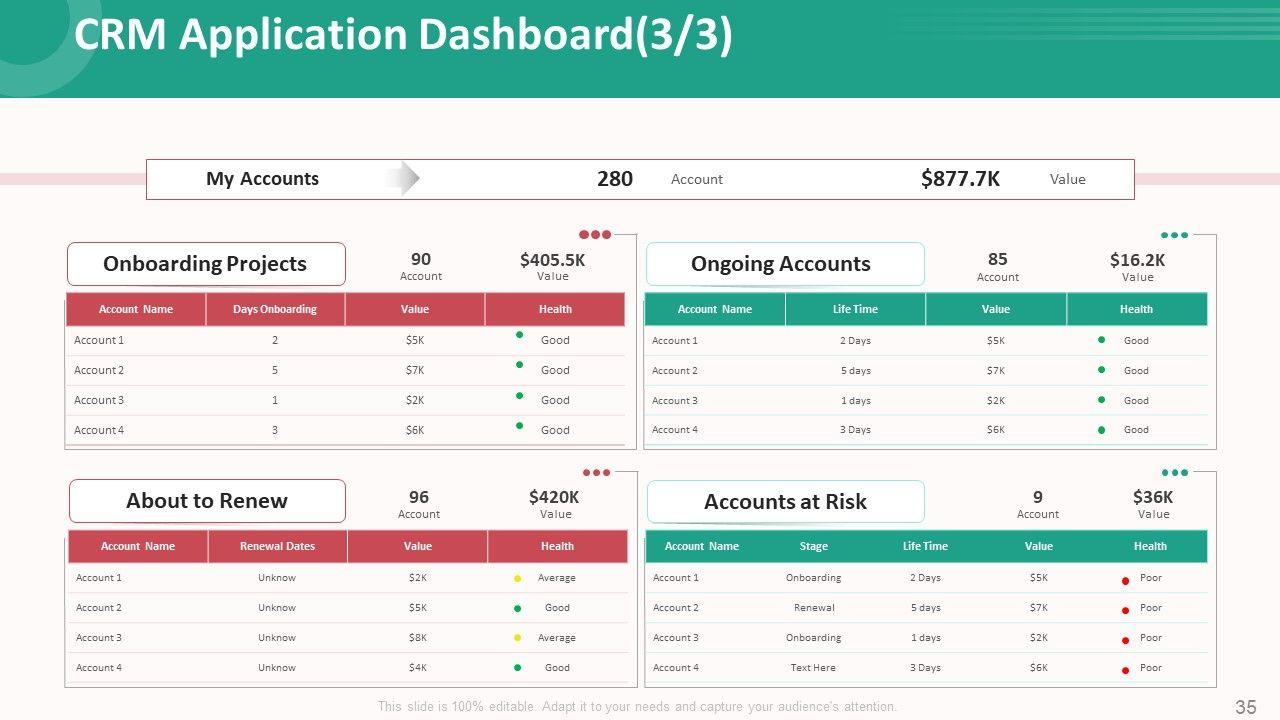Viewport: 1280px width, 720px height.
Task: Select the Ongoing Accounts title box
Action: 785,264
